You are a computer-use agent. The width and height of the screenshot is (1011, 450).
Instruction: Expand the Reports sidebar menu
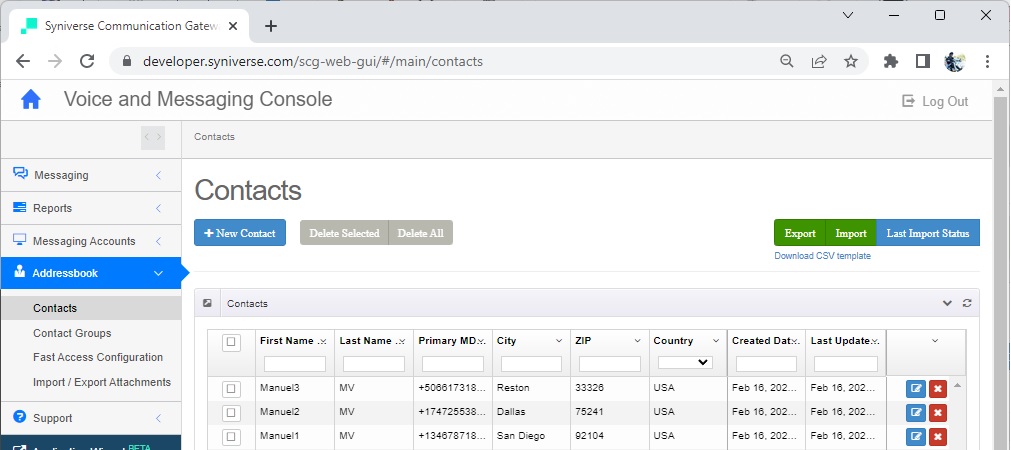[91, 208]
